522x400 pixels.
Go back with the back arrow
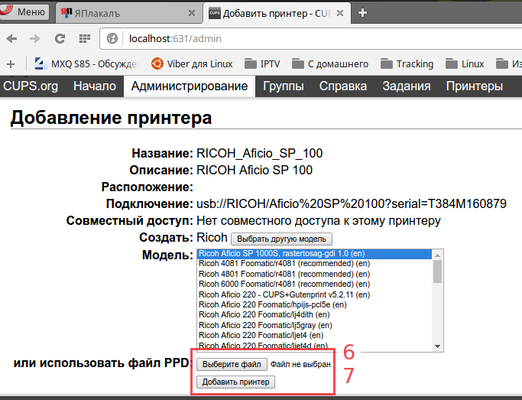click(x=12, y=39)
